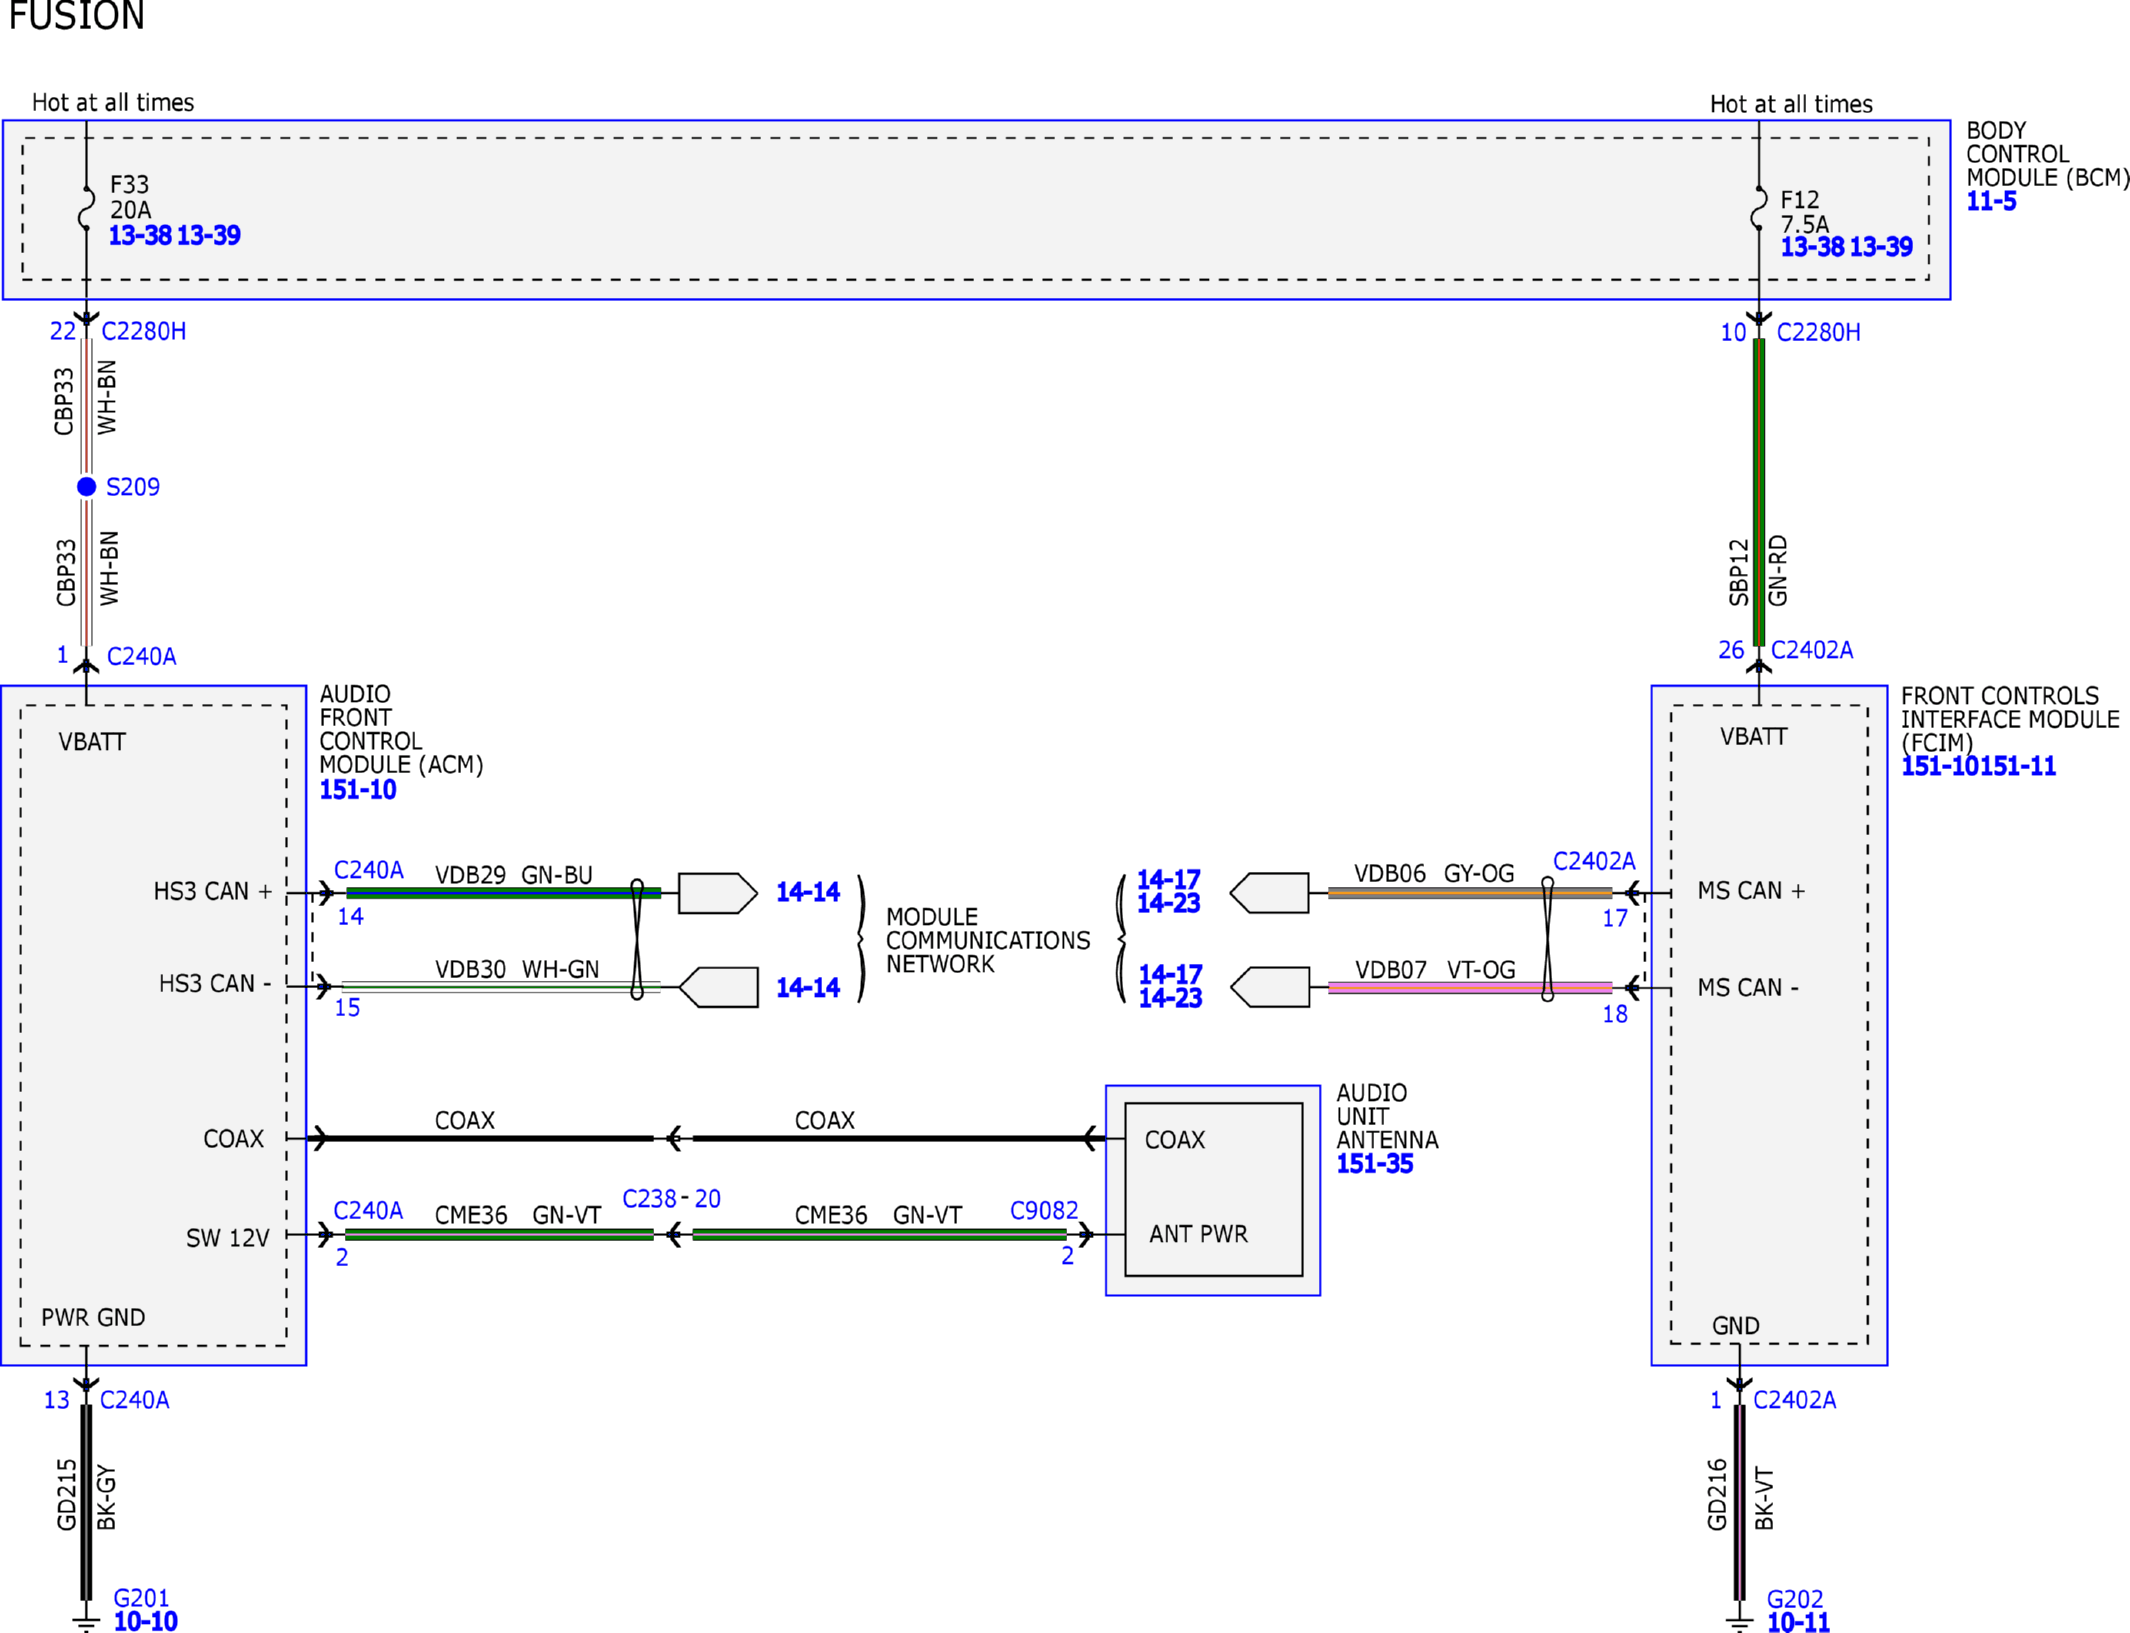Click connector label C2402A above pin 17
Viewport: 2130px width, 1633px height.
(x=1594, y=861)
